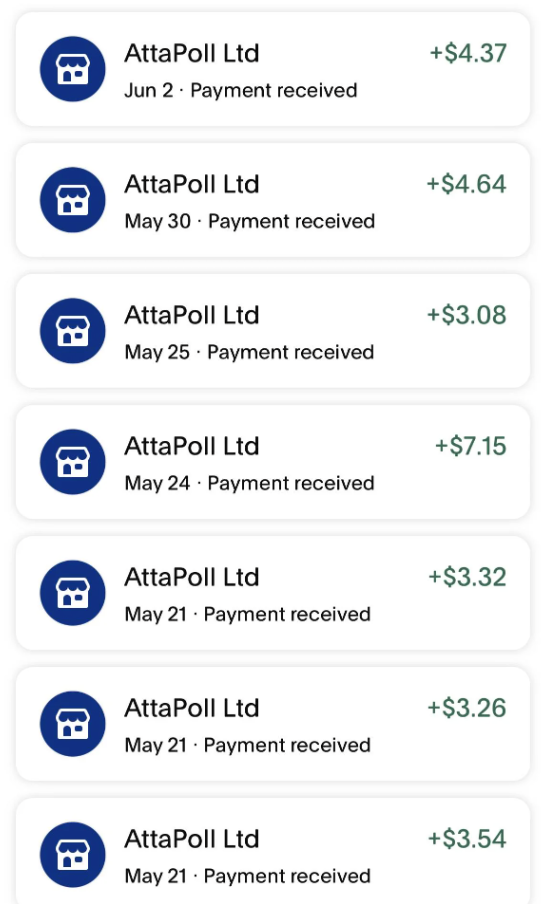The image size is (548, 904).
Task: Tap the store icon beside +$3.54 payment
Action: click(x=73, y=854)
